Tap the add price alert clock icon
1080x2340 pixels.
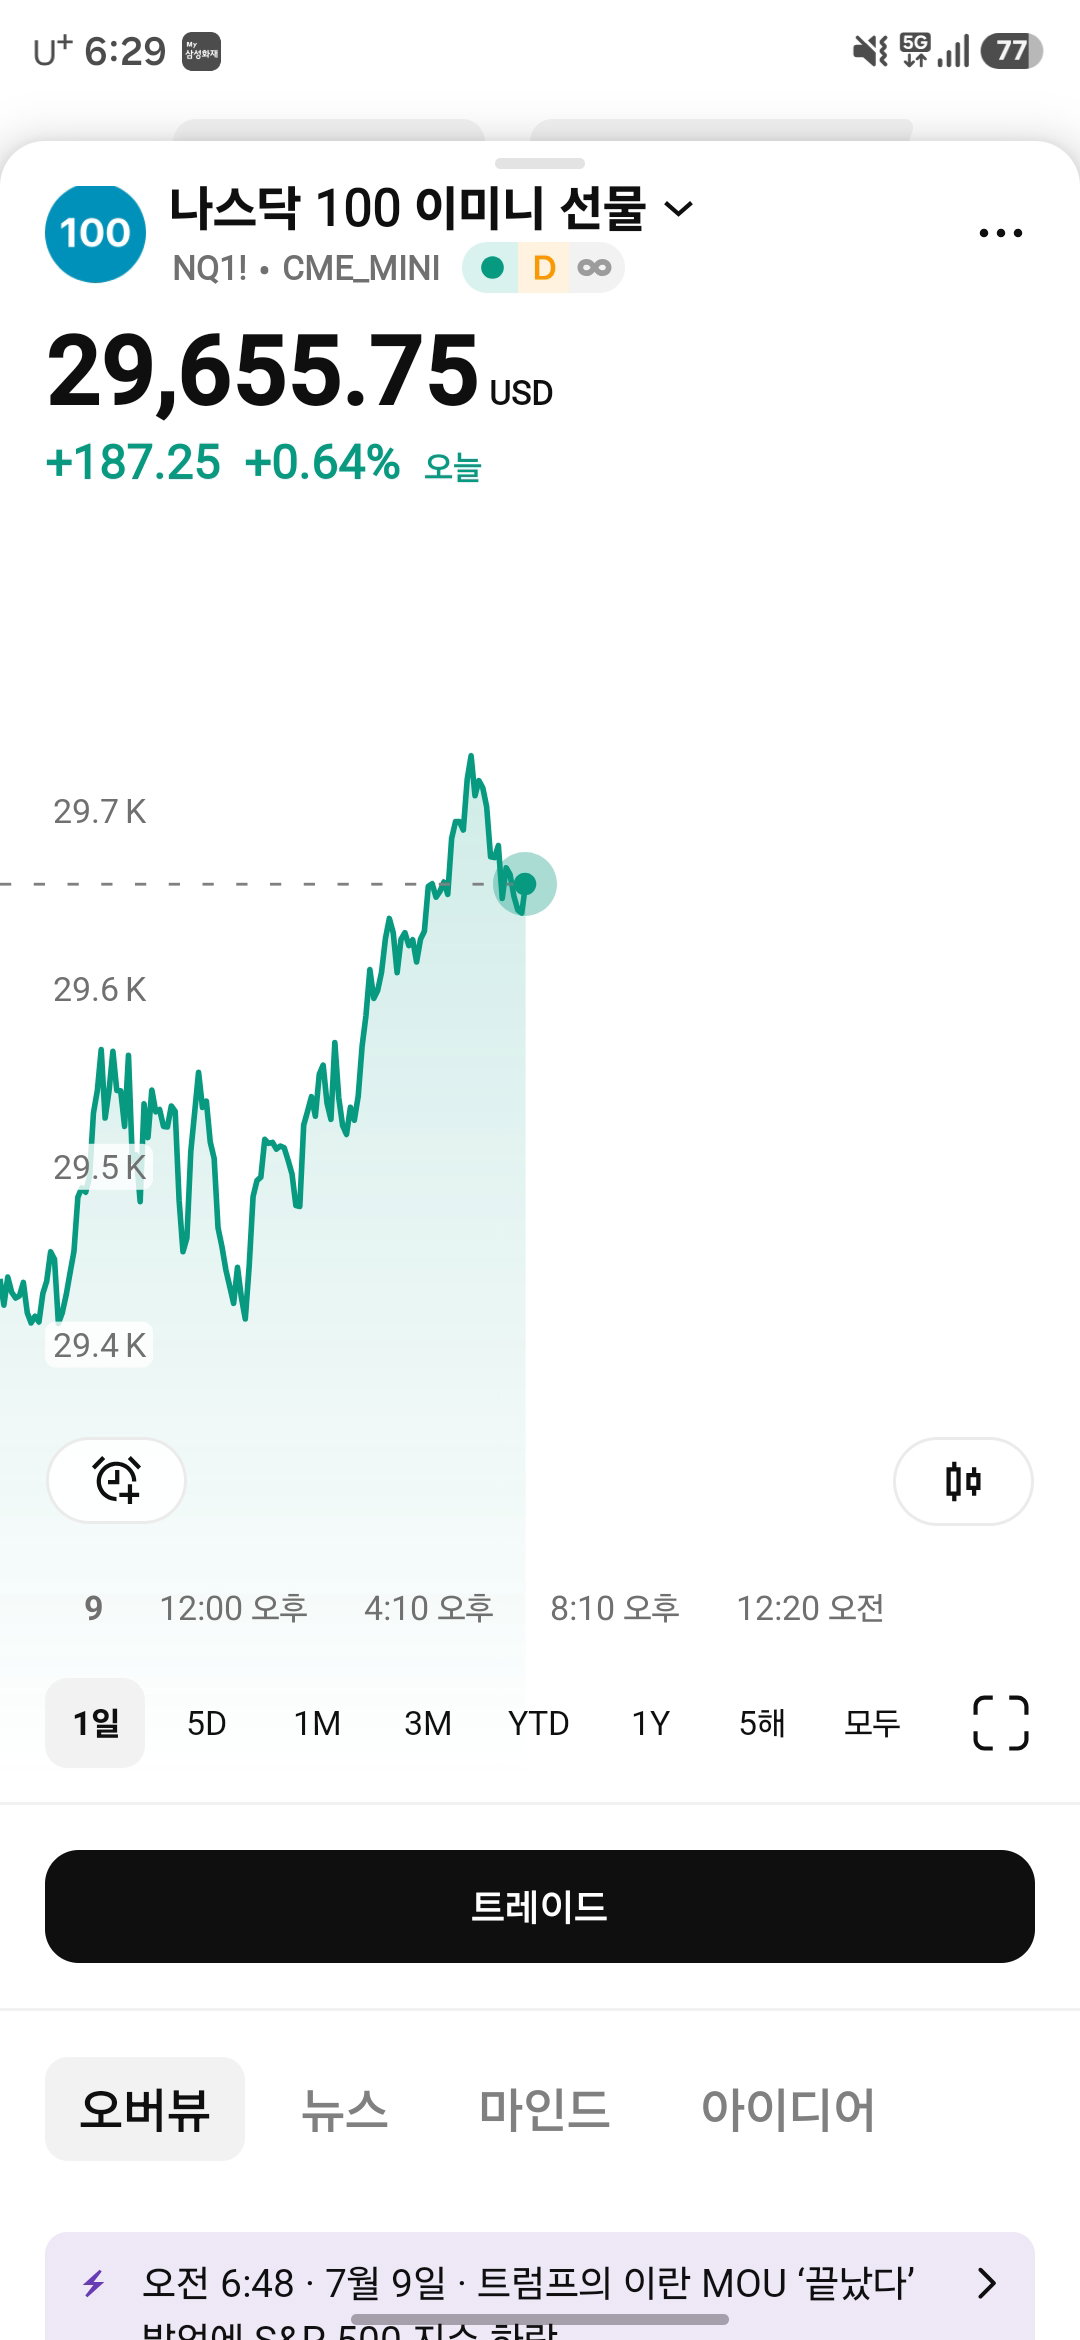click(x=117, y=1480)
